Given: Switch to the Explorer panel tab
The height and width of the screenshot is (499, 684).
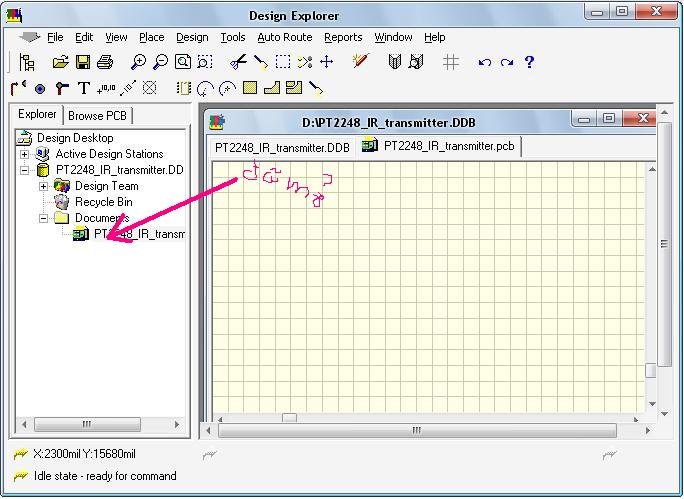Looking at the screenshot, I should [37, 114].
